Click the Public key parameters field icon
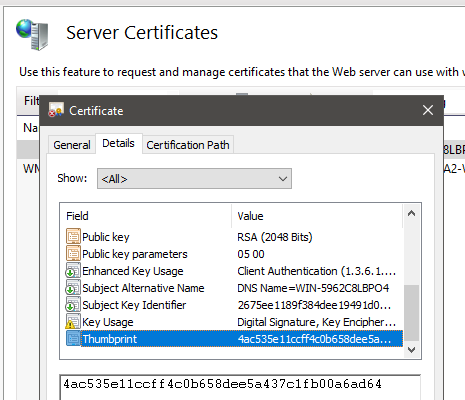 [73, 254]
